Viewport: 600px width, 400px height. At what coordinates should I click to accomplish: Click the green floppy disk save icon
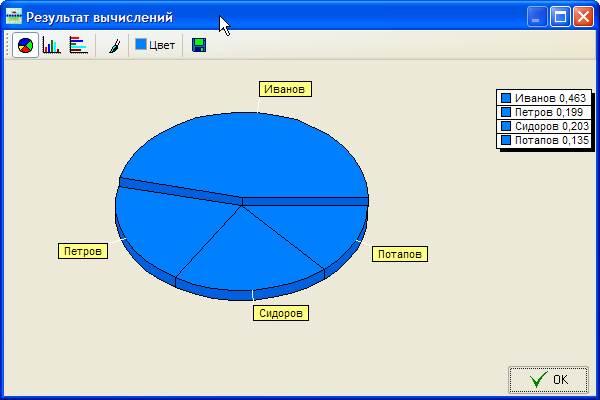pyautogui.click(x=199, y=45)
